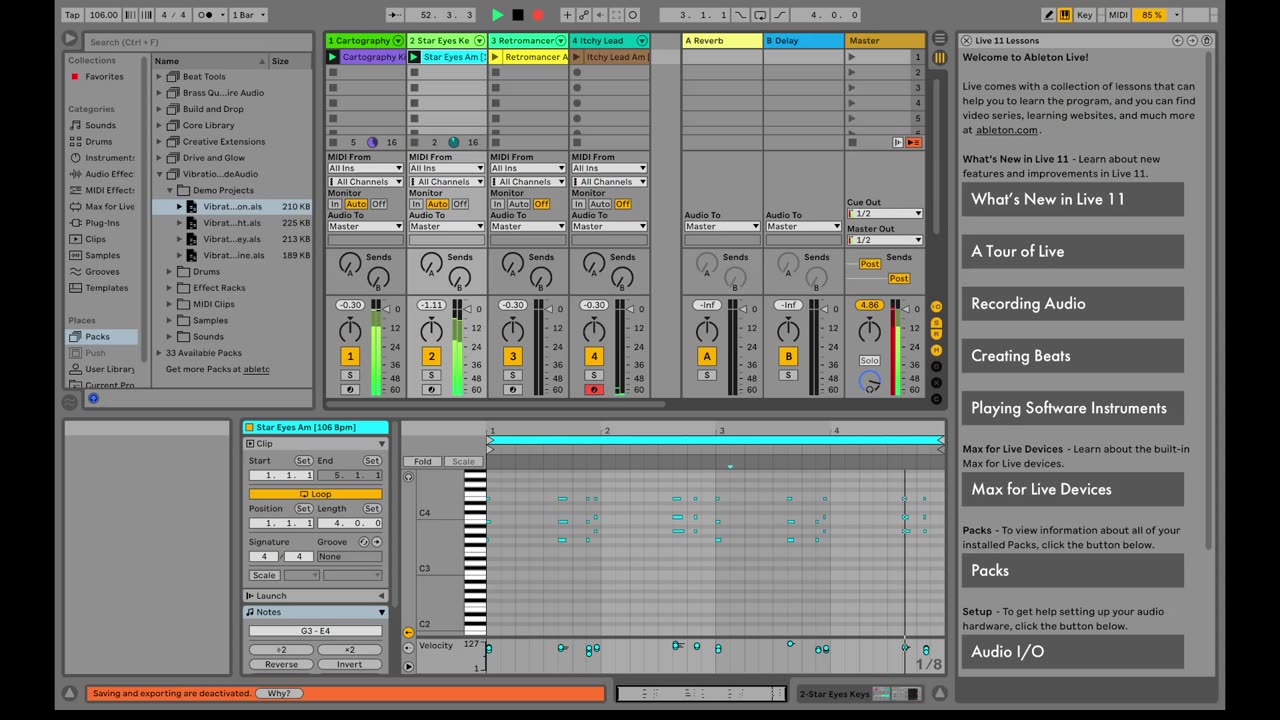Disarm track 4 red record arm
The image size is (1280, 720).
594,389
